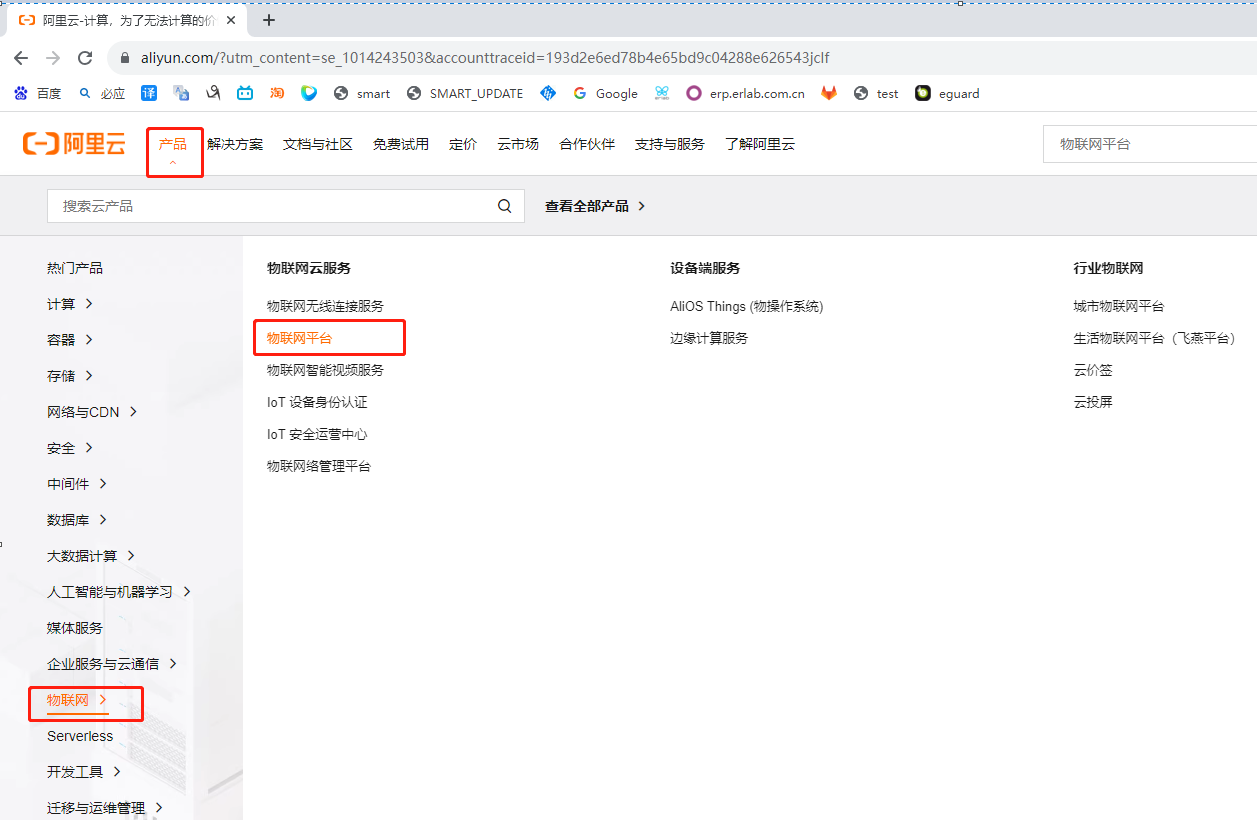The image size is (1257, 820).
Task: Close the 阿里云 browser tab
Action: [231, 20]
